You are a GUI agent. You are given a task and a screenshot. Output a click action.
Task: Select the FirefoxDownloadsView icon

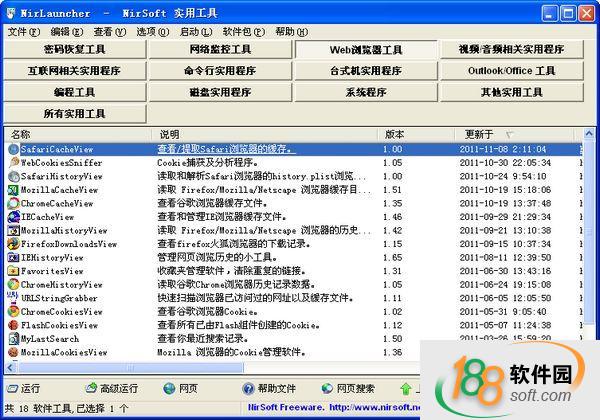13,244
